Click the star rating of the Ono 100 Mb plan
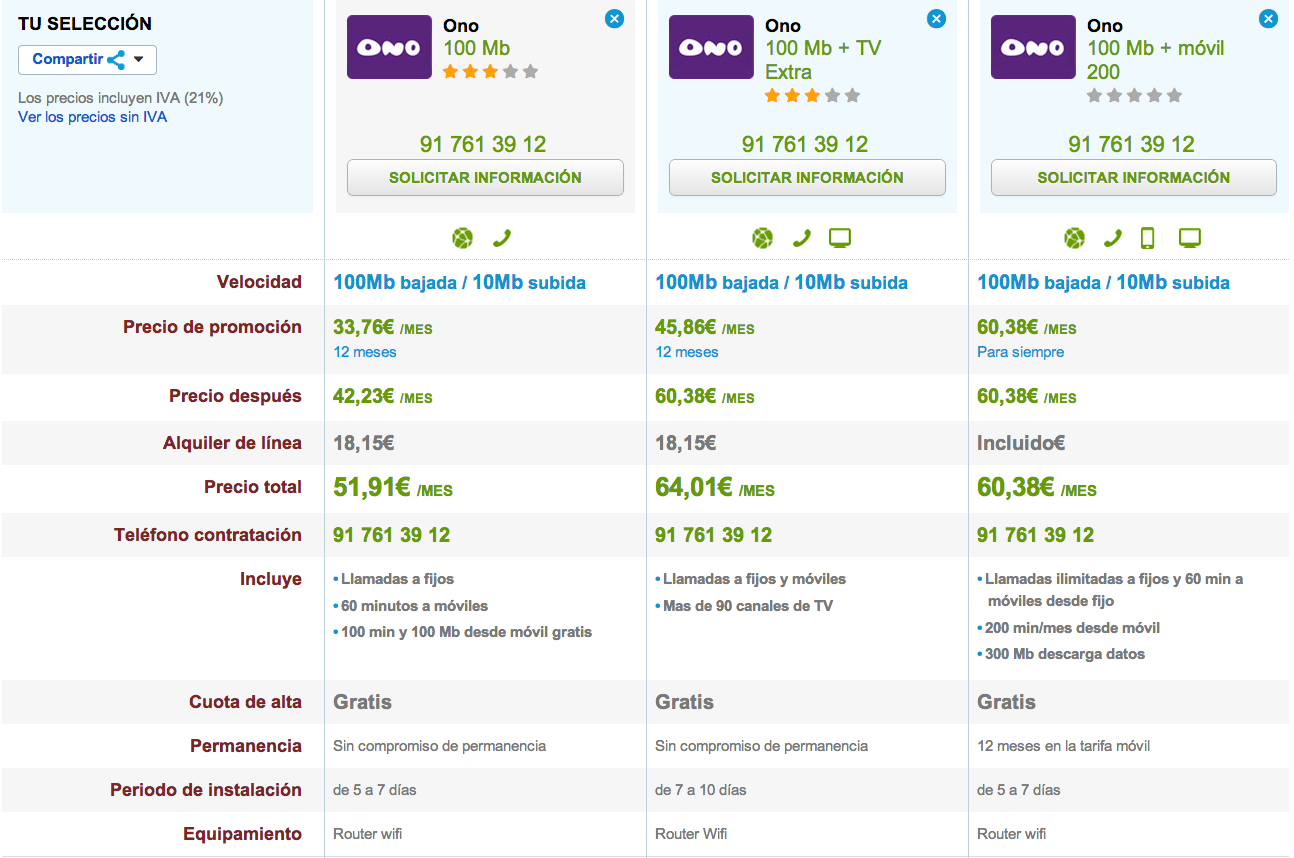This screenshot has height=858, width=1294. (491, 72)
